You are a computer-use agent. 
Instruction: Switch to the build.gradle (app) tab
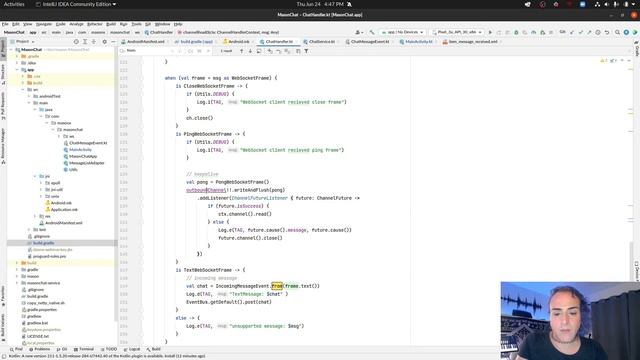point(196,42)
